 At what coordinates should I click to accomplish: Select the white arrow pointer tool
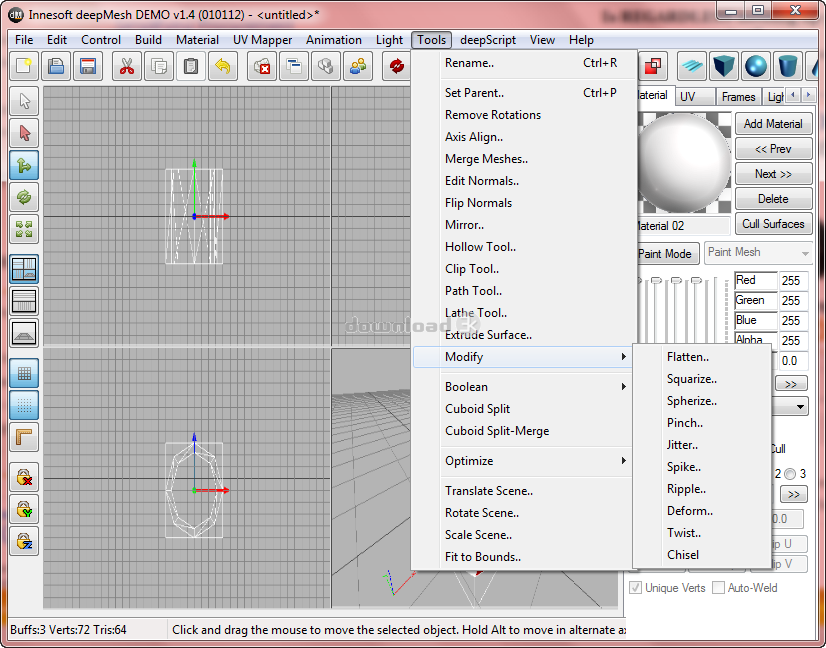coord(24,101)
